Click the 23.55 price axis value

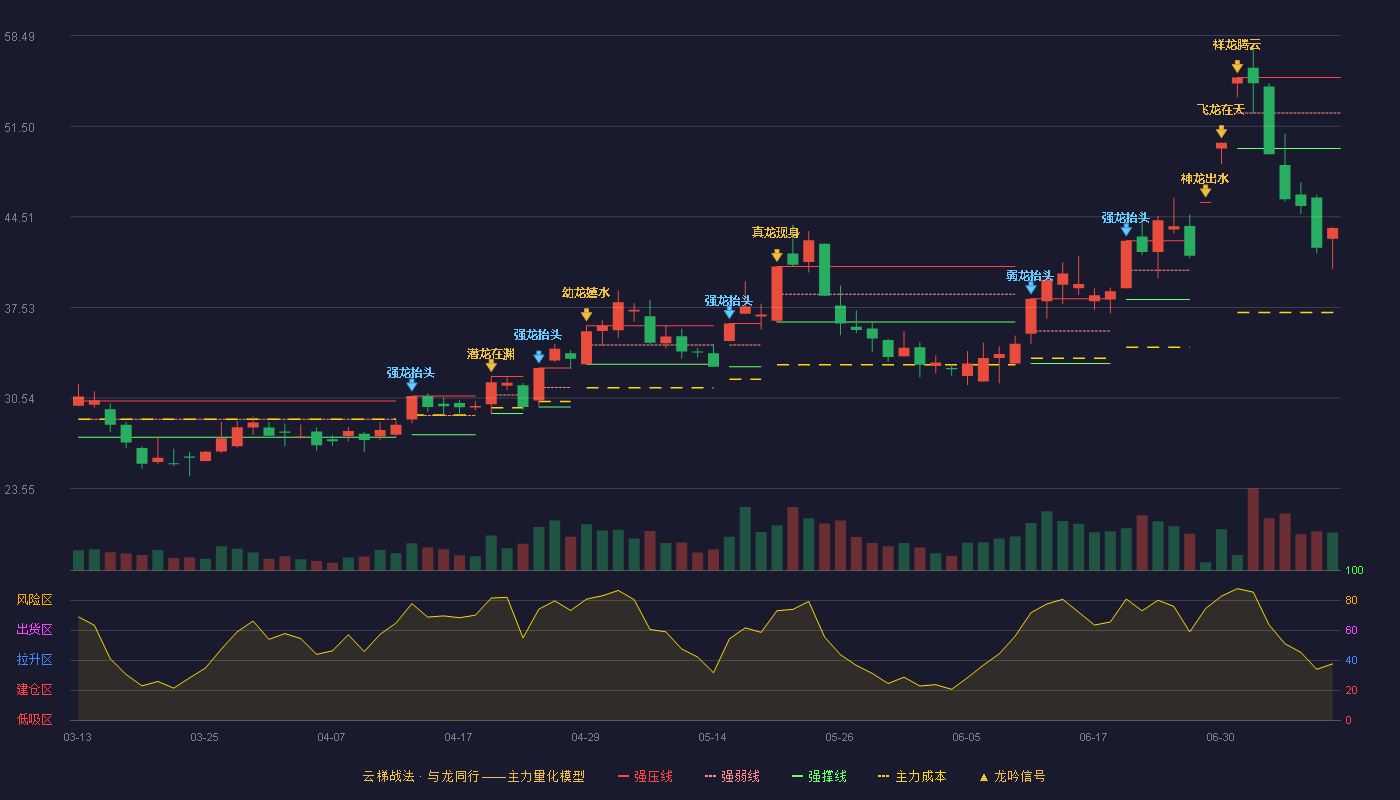20,489
